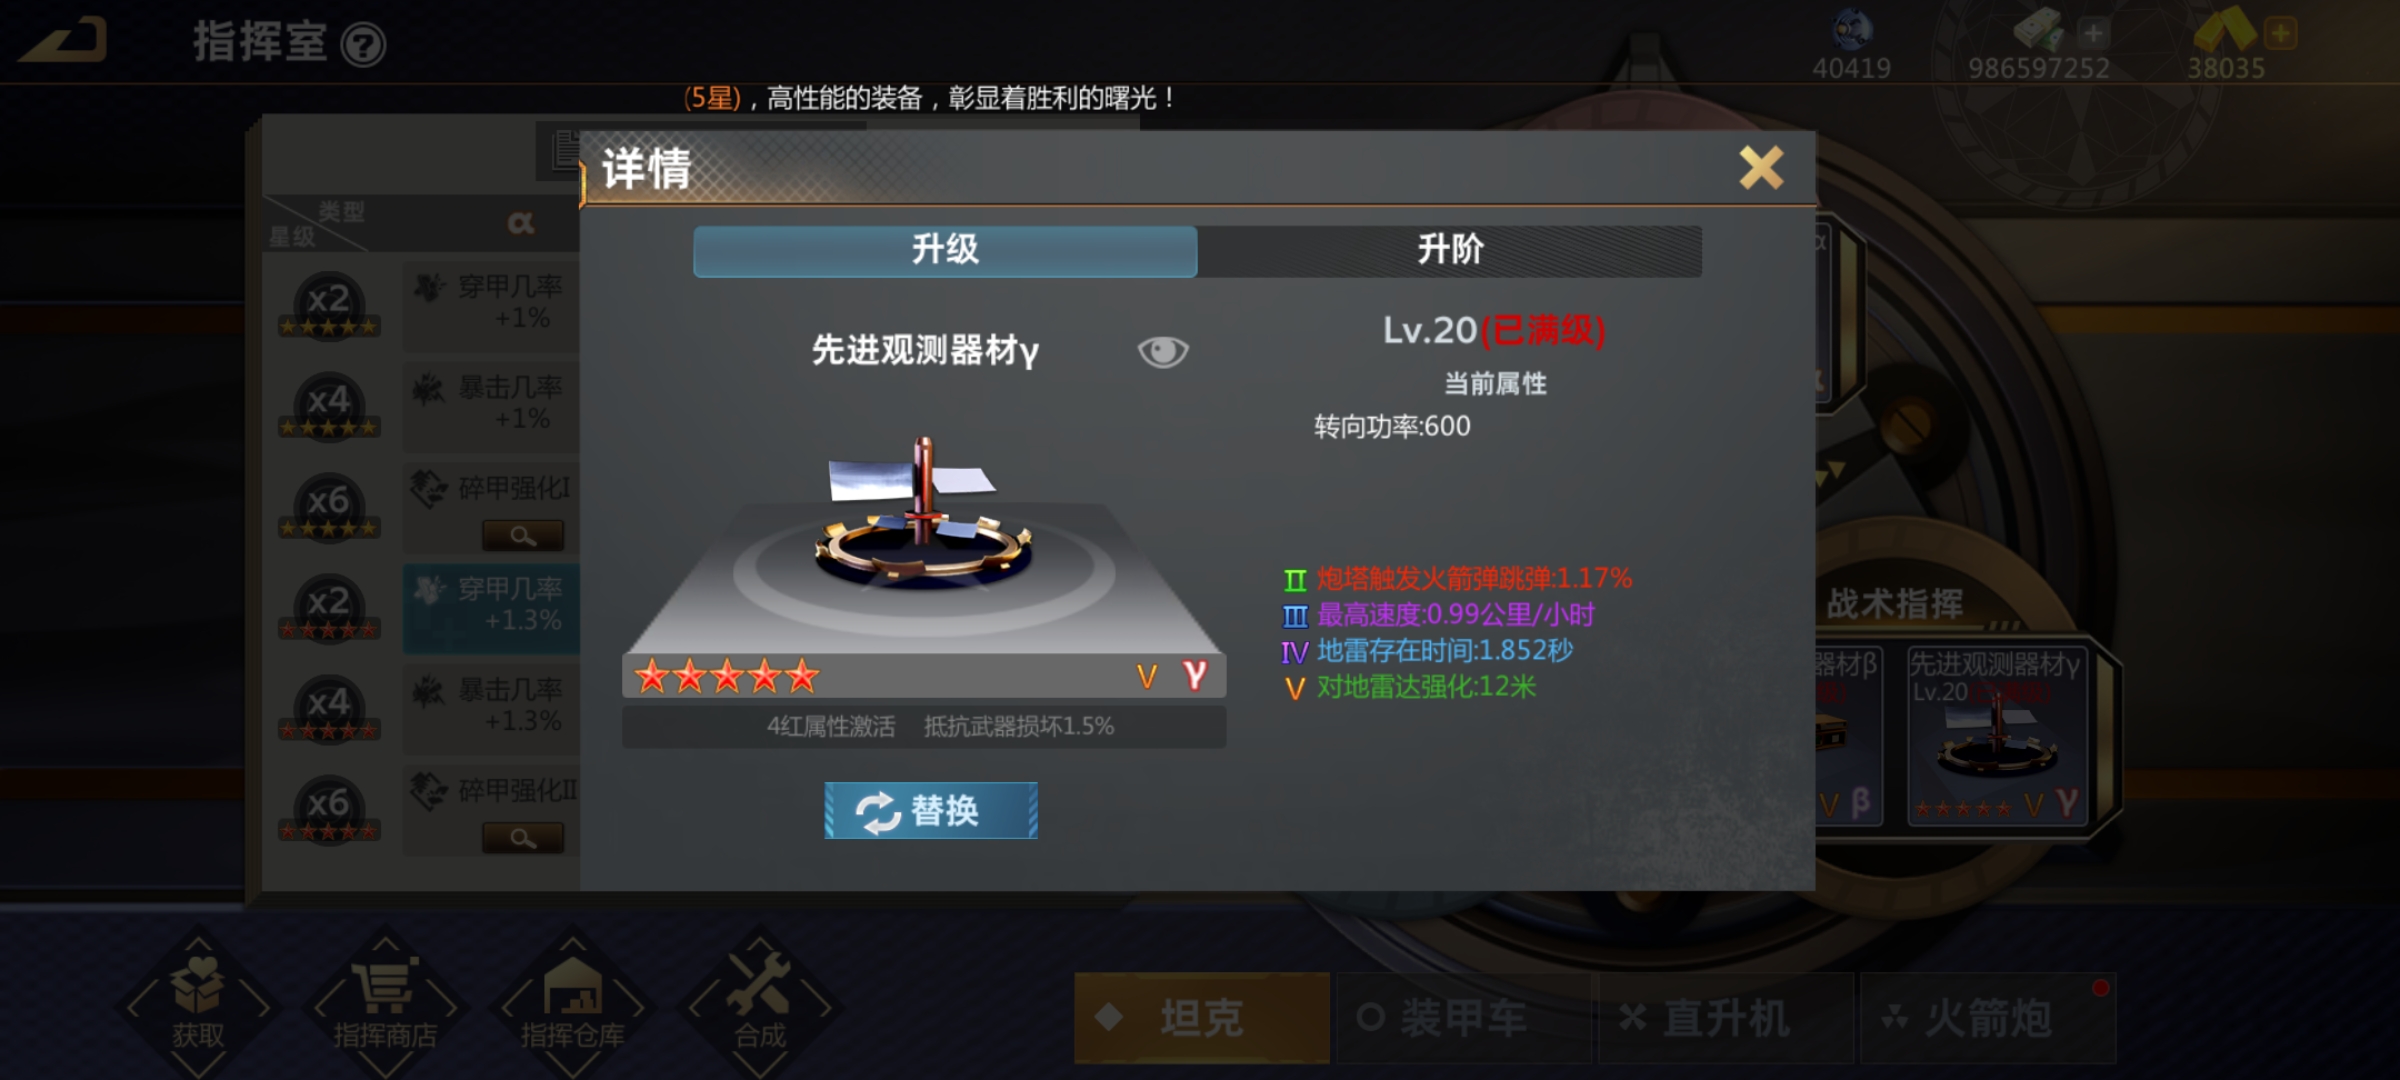
Task: Open the 指挥商店 shop cart icon
Action: click(385, 1003)
